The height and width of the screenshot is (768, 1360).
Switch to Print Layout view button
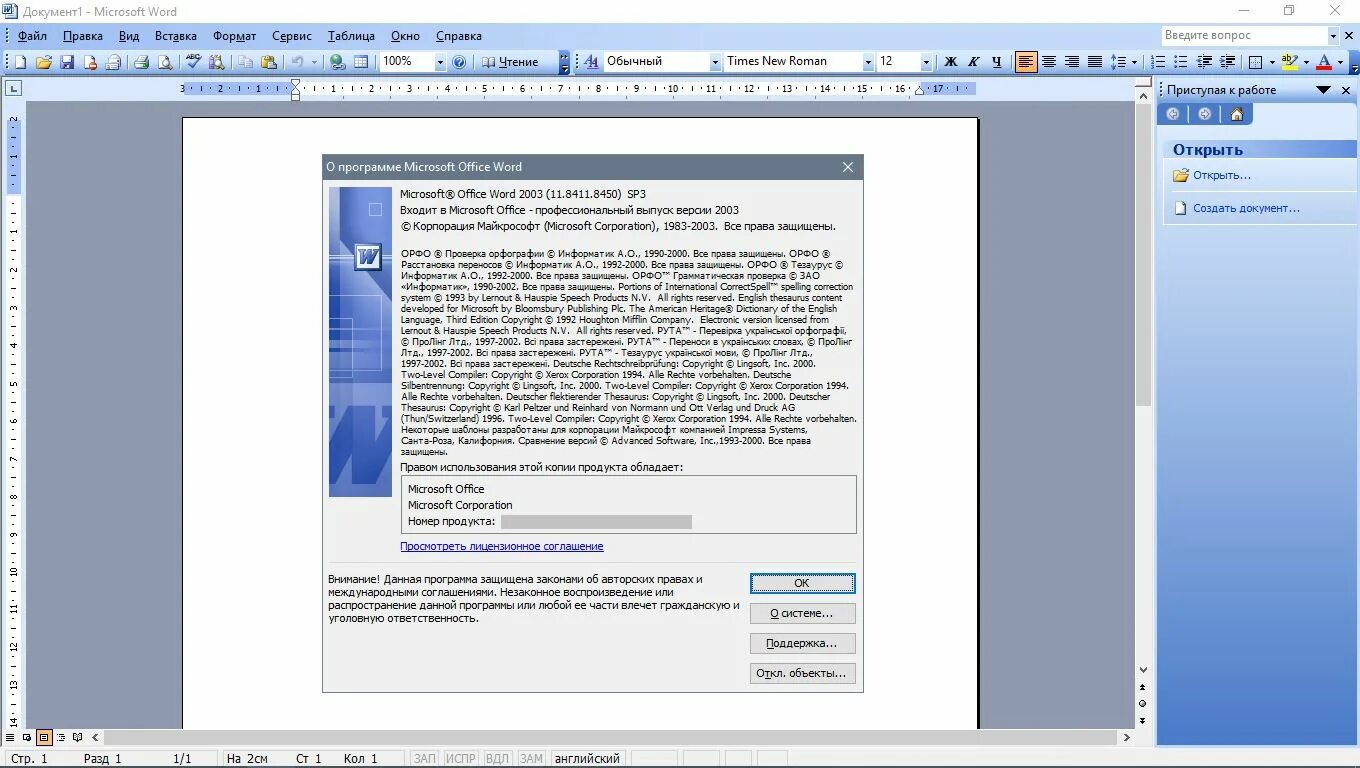[x=44, y=738]
